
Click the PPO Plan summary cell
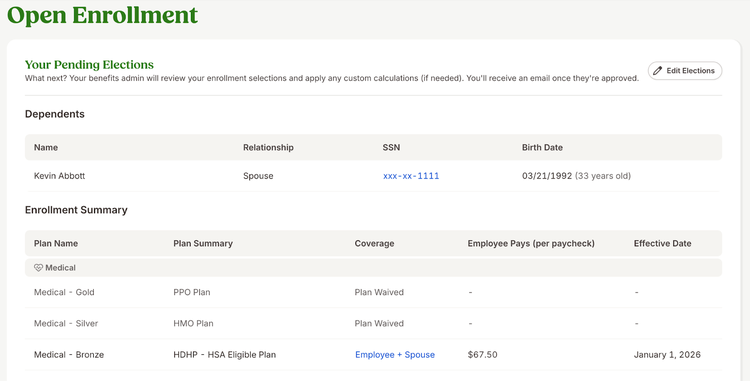(191, 292)
